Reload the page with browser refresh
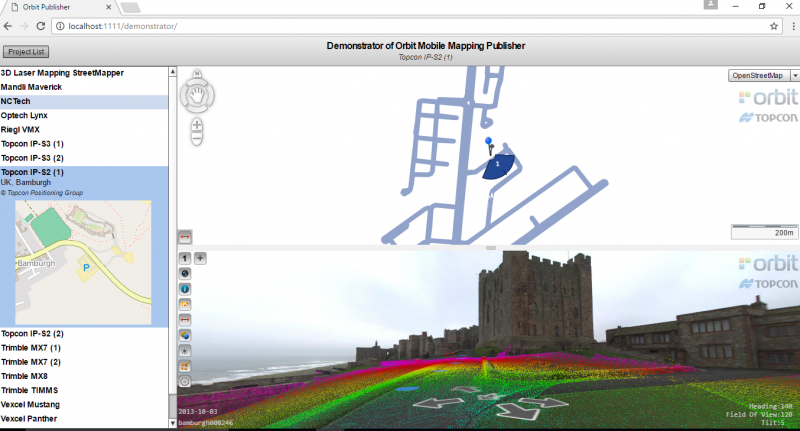 tap(41, 26)
